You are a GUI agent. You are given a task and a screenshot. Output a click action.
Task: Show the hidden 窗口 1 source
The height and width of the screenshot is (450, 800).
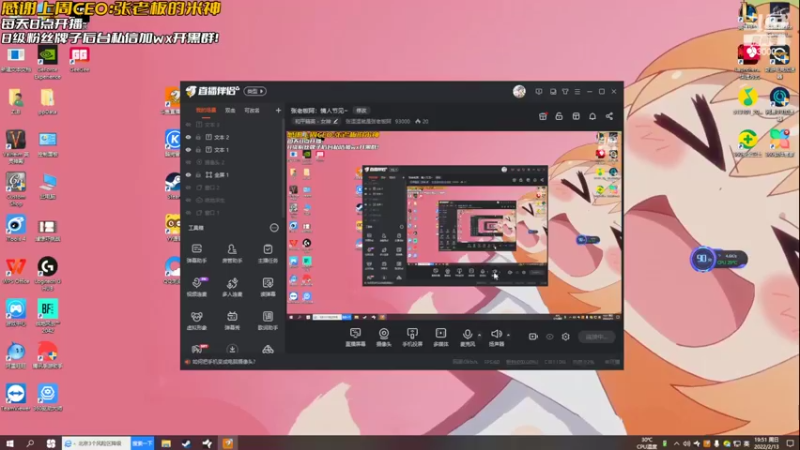tap(188, 213)
